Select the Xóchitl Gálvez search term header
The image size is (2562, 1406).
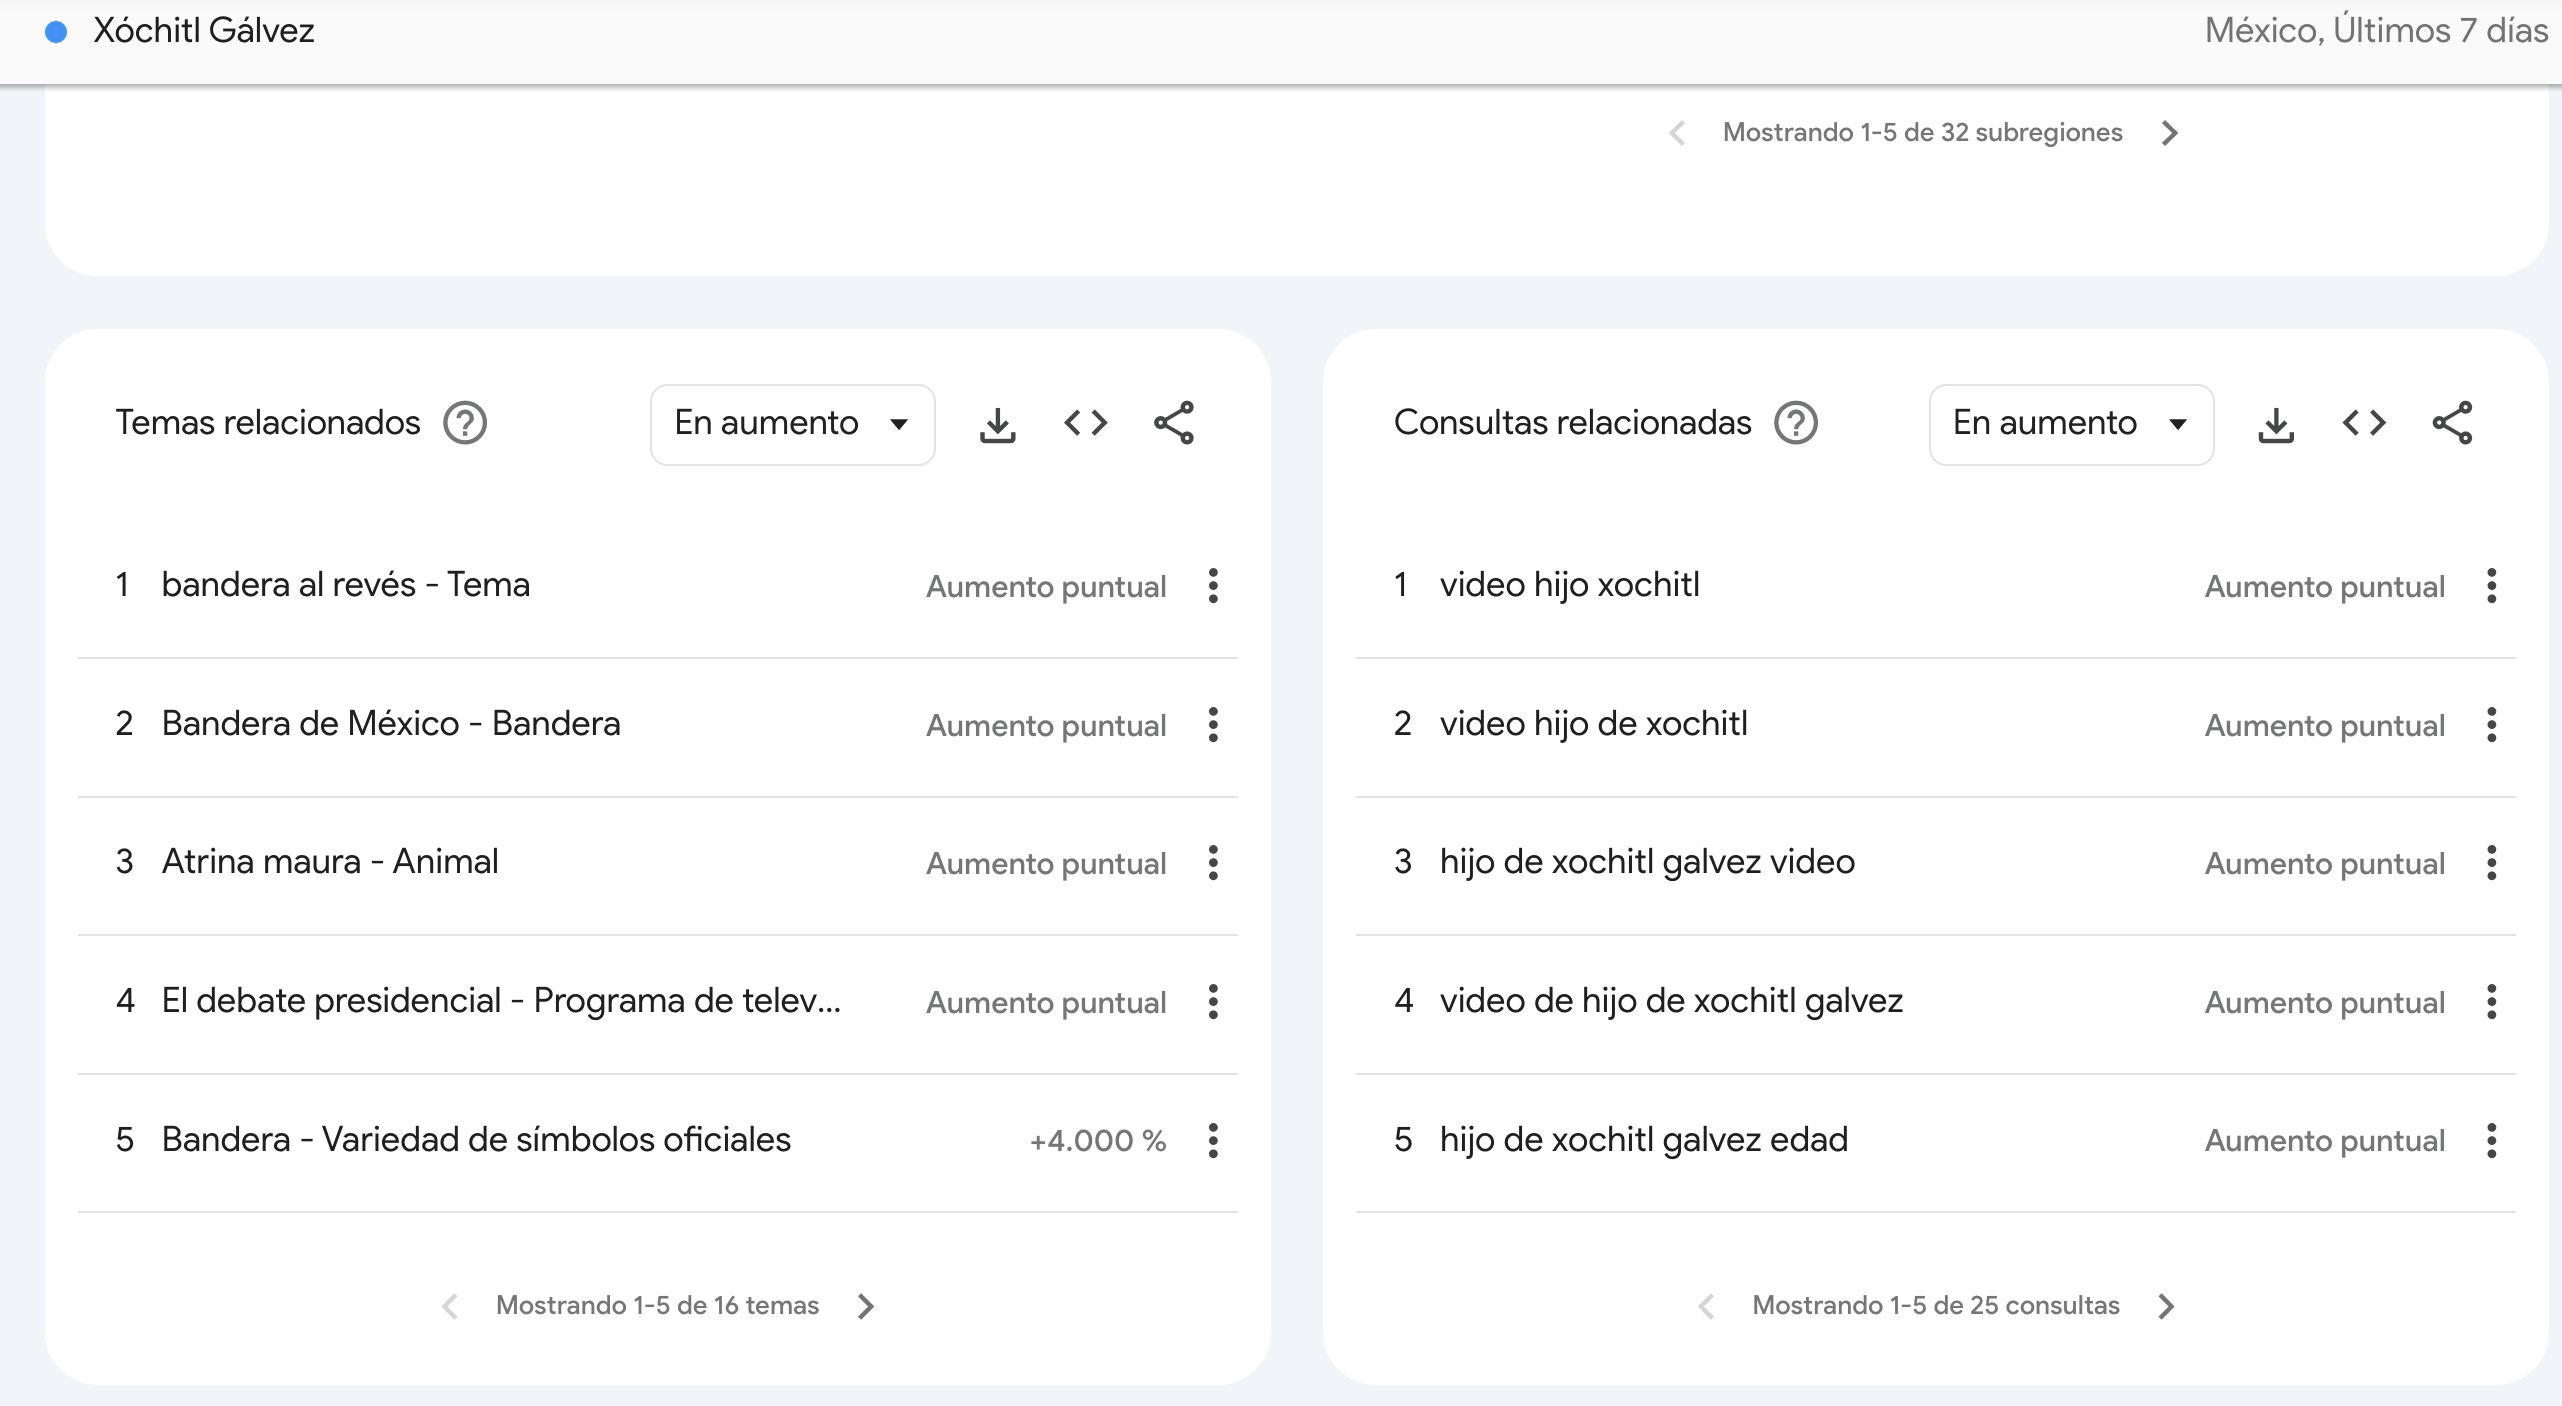[204, 31]
